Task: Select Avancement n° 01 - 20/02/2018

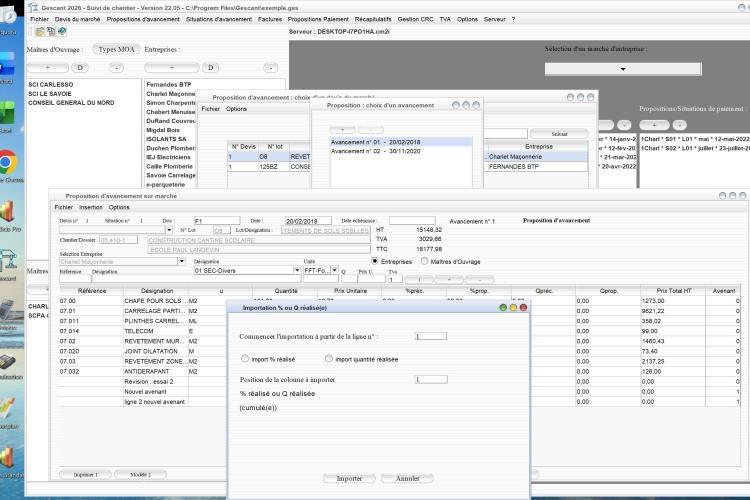Action: (401, 142)
